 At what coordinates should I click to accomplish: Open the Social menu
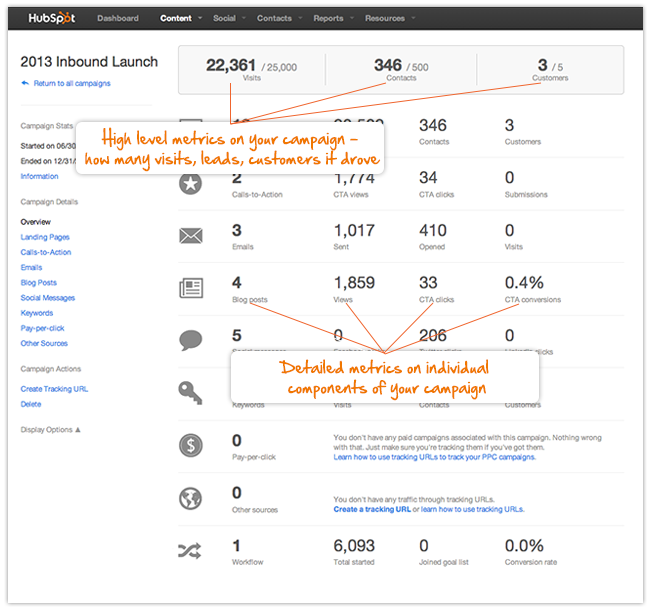click(x=224, y=18)
